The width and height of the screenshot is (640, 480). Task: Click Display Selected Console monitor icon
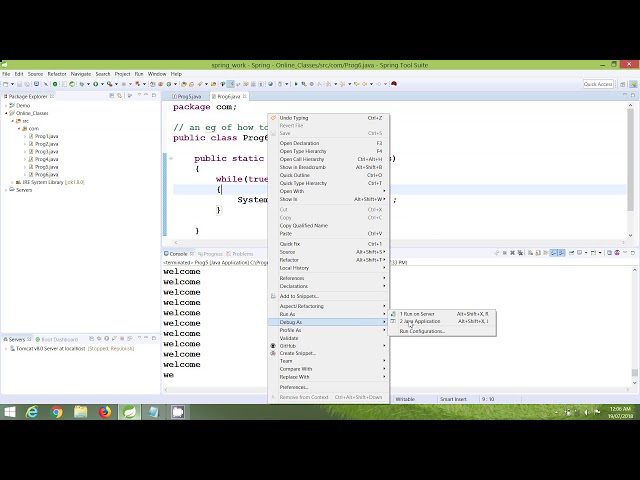[579, 253]
